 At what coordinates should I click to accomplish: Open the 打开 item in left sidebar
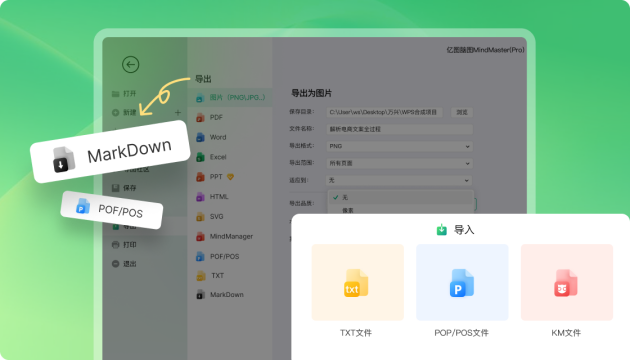pyautogui.click(x=124, y=94)
